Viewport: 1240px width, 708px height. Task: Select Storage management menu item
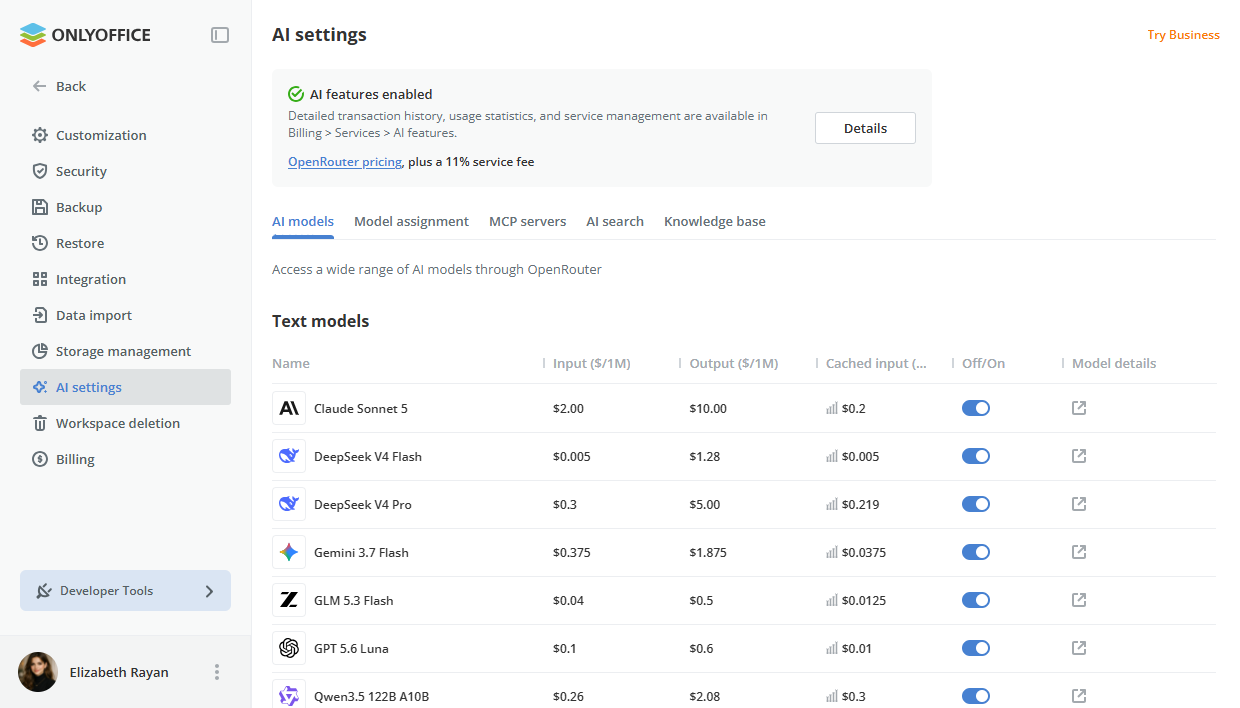click(x=125, y=351)
